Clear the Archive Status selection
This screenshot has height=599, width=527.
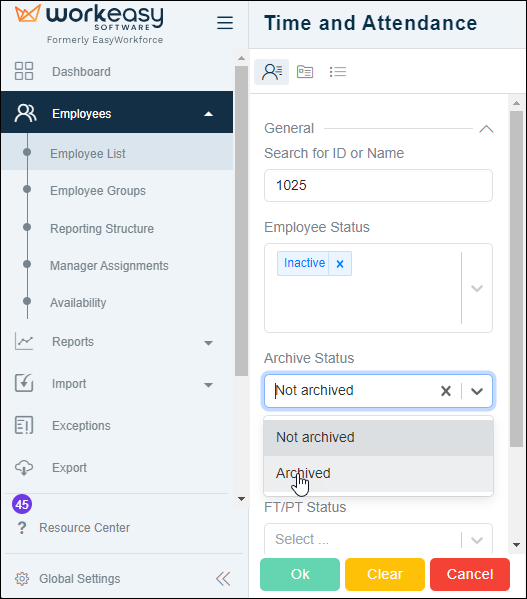(446, 391)
